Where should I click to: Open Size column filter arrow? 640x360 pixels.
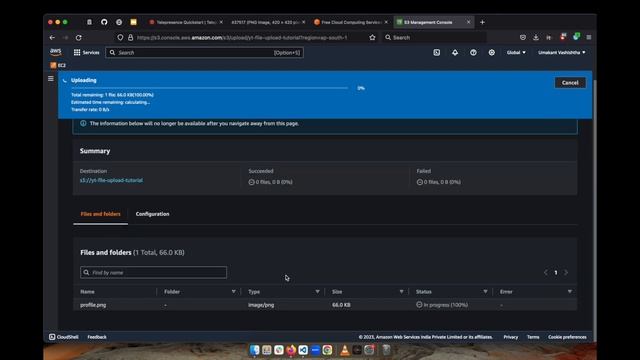coord(401,291)
